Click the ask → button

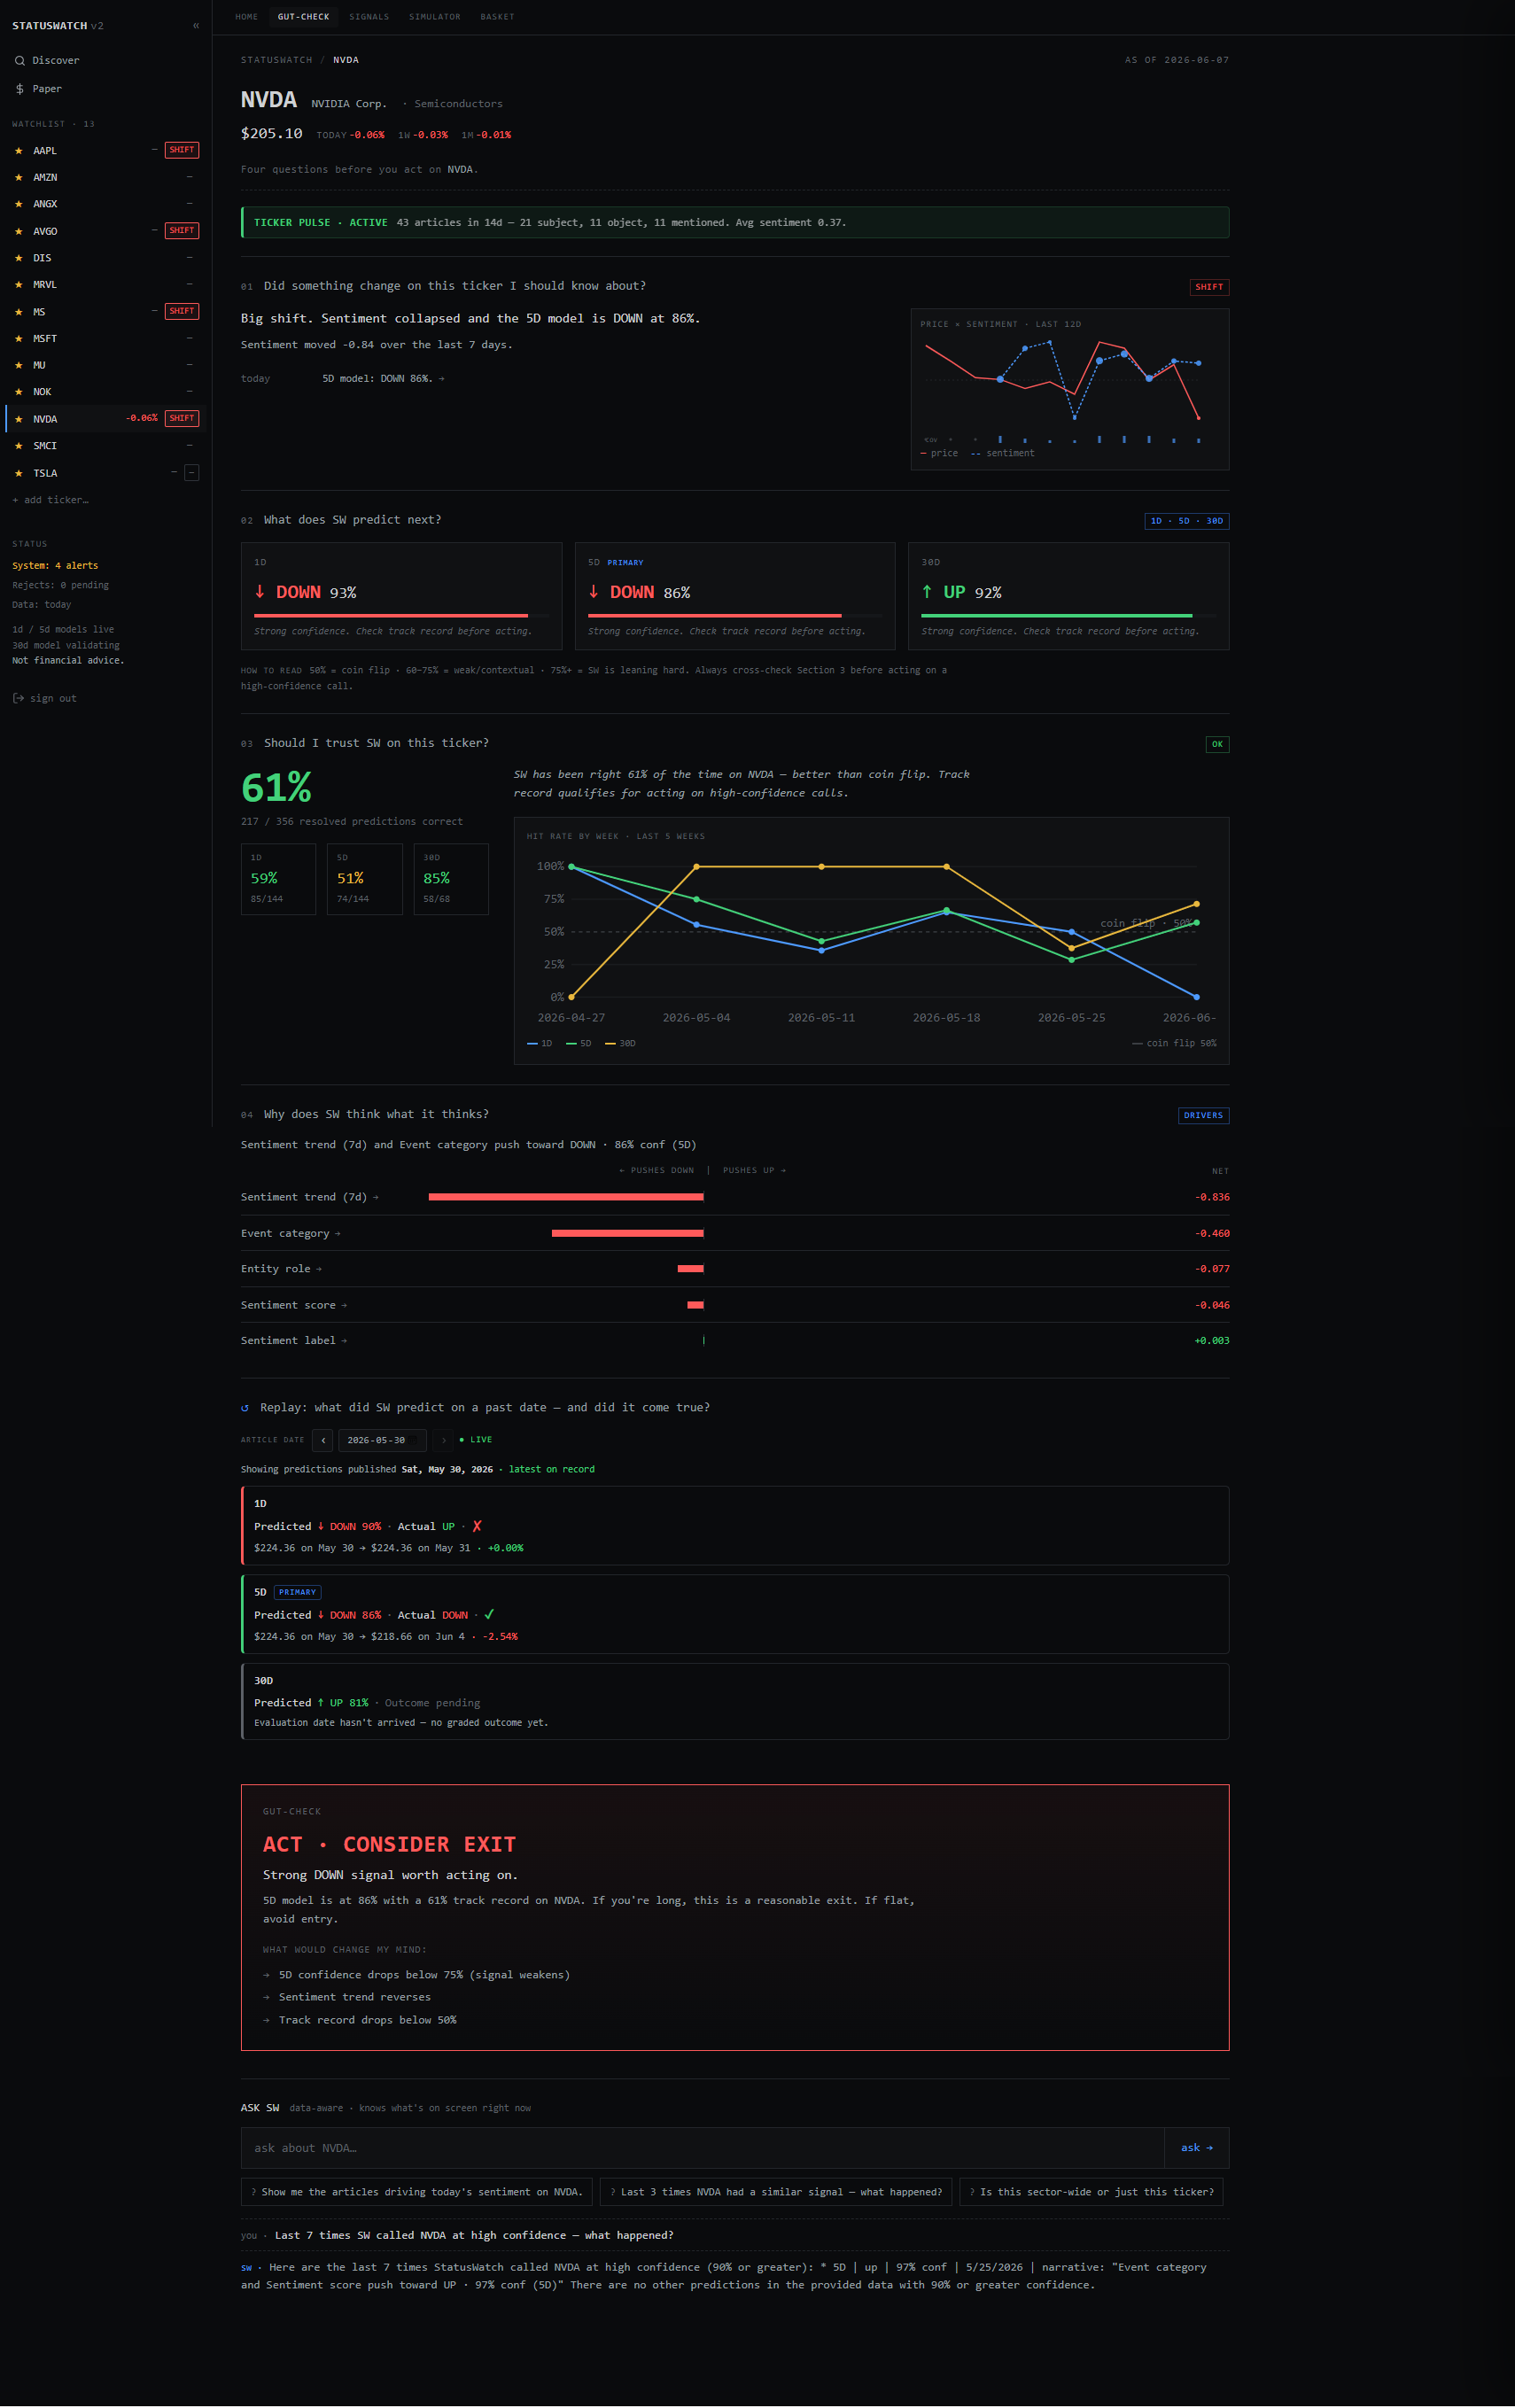1196,2148
